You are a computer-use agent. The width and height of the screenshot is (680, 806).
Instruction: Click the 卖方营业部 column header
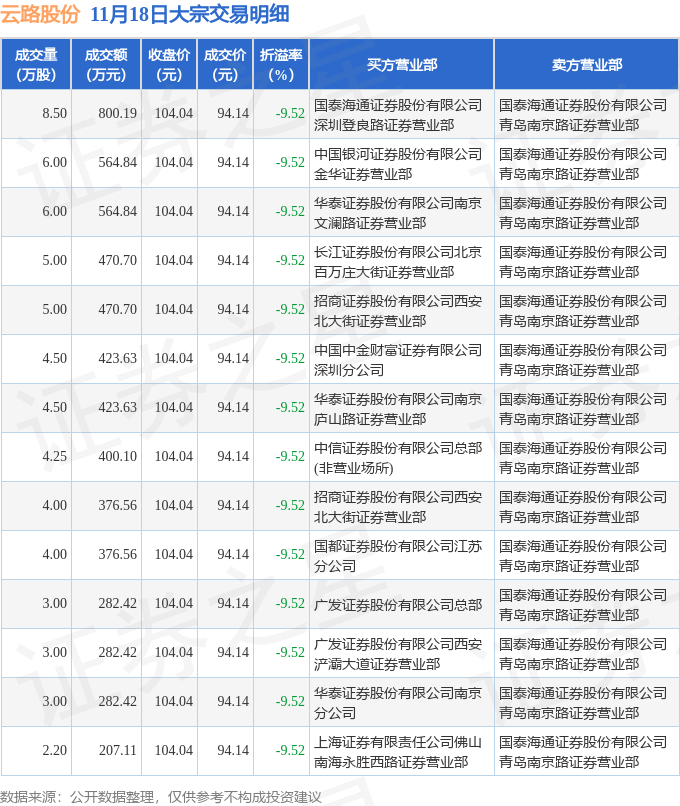(x=586, y=64)
